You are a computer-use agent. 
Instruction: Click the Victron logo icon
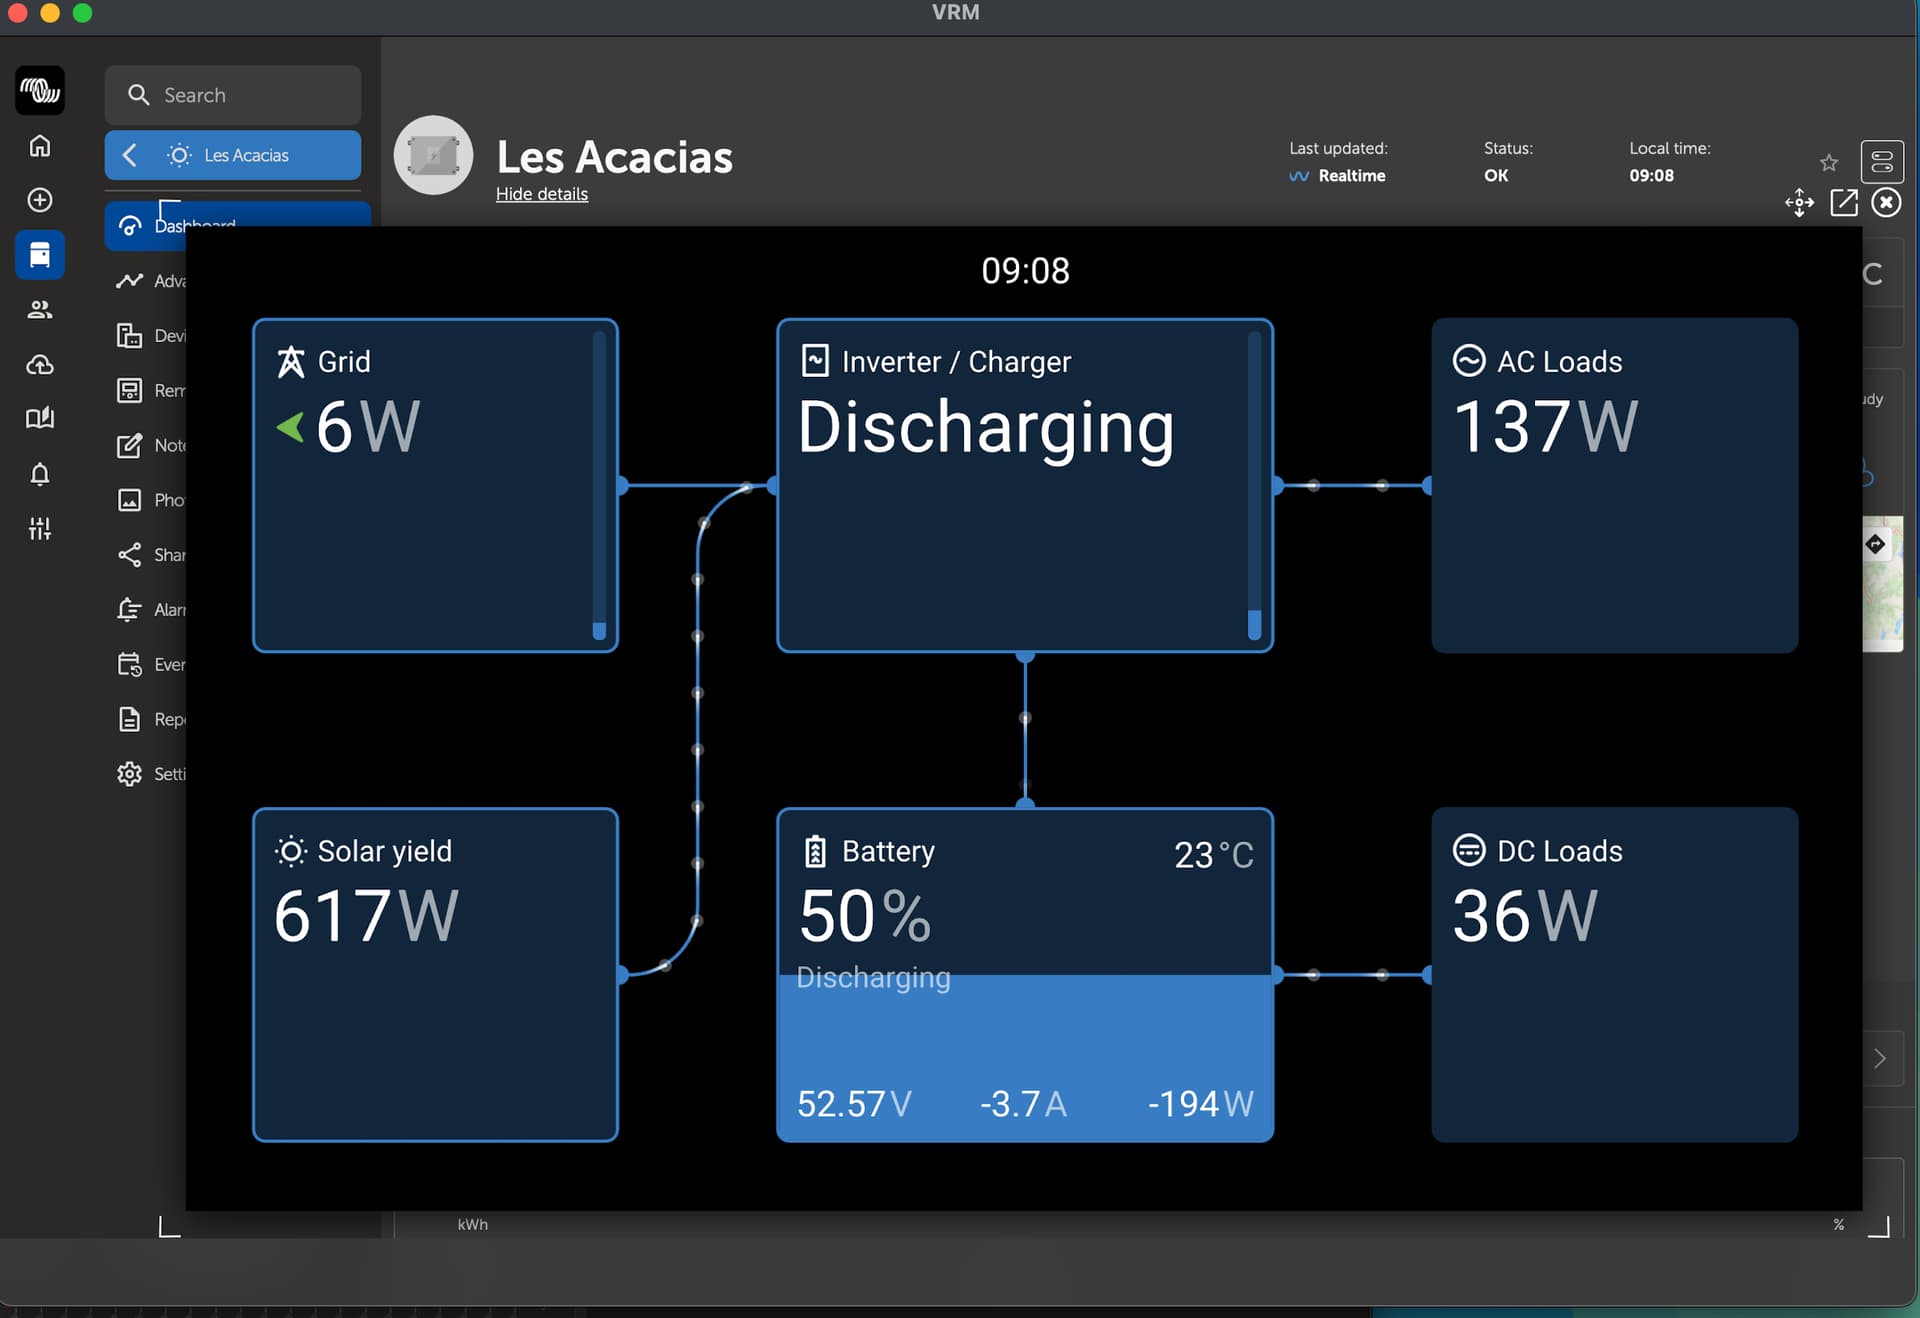pos(40,91)
